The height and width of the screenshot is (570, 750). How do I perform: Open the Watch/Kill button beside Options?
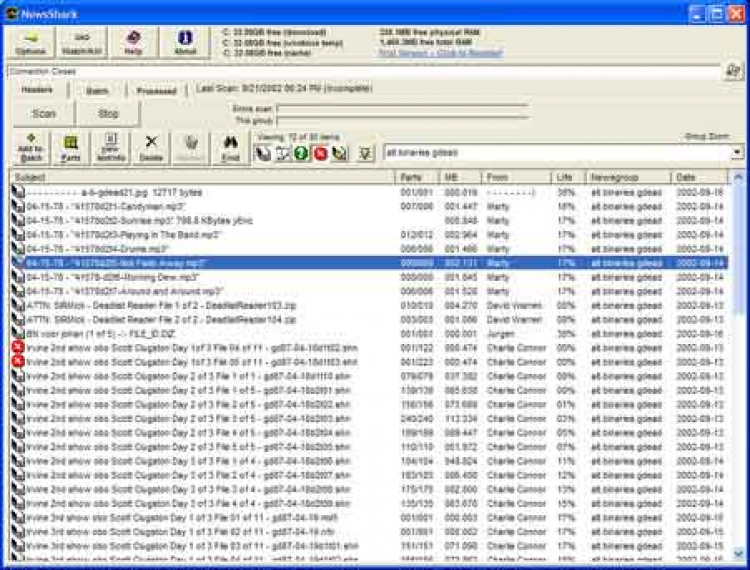pyautogui.click(x=81, y=43)
